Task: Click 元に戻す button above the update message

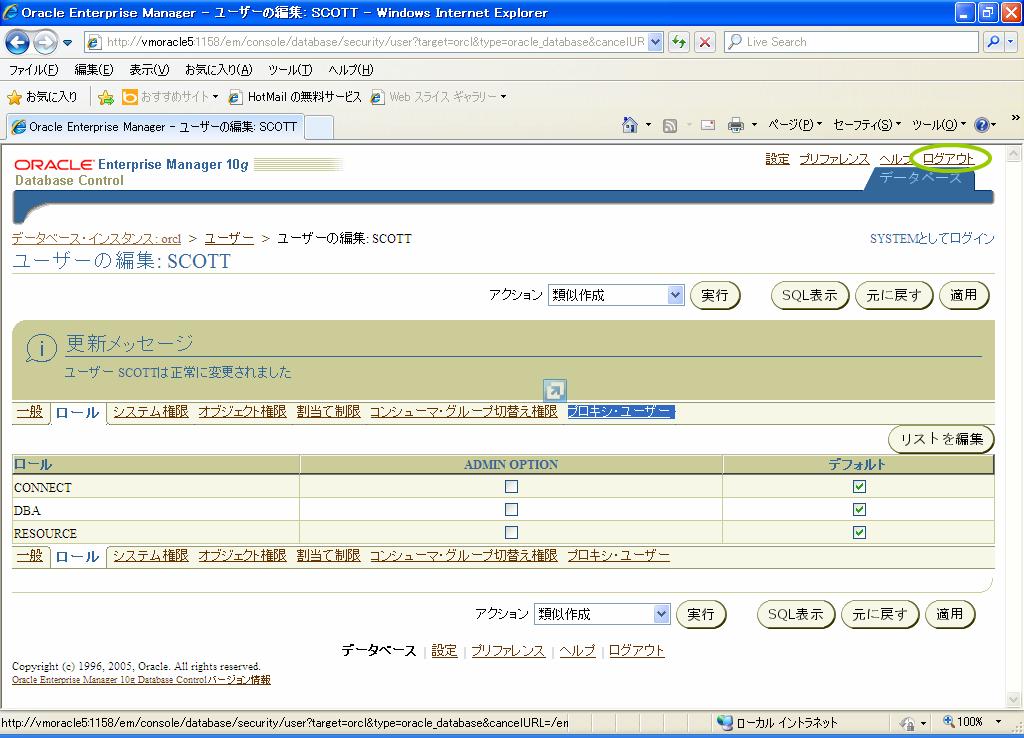Action: pyautogui.click(x=894, y=295)
